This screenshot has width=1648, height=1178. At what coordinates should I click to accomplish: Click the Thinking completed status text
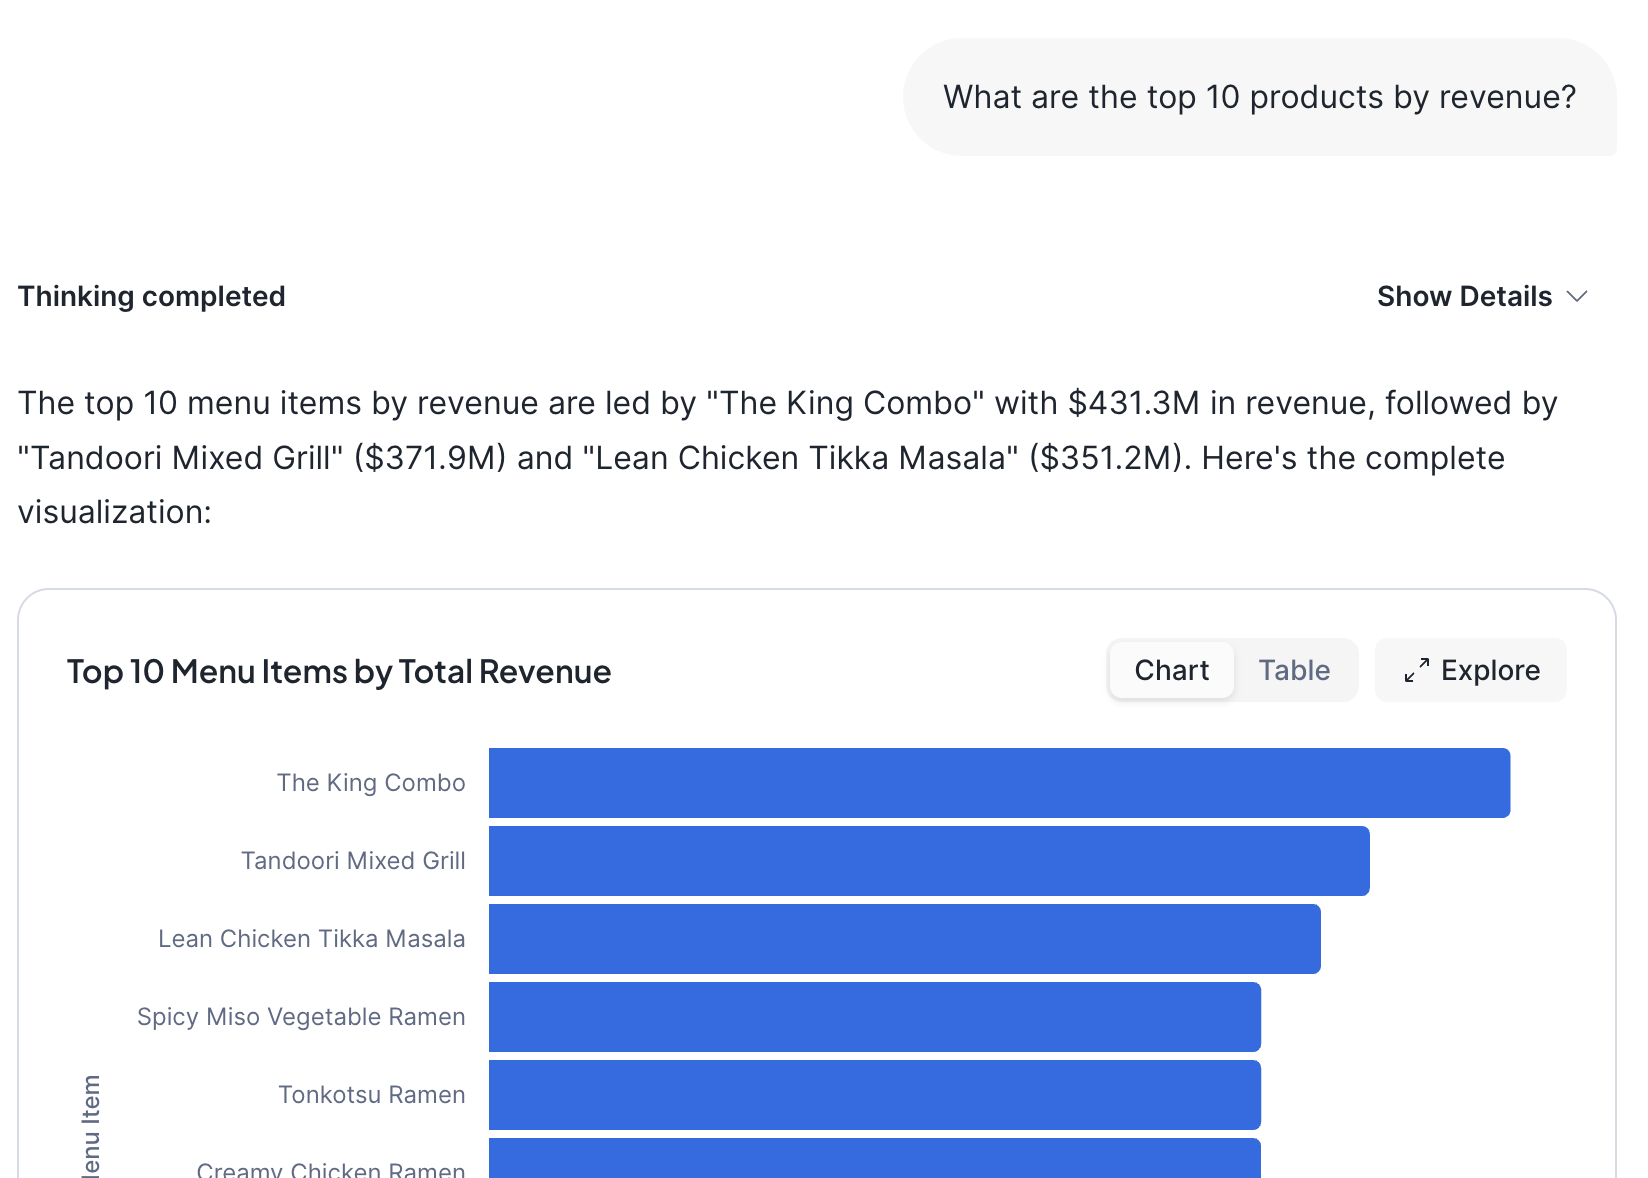(152, 296)
